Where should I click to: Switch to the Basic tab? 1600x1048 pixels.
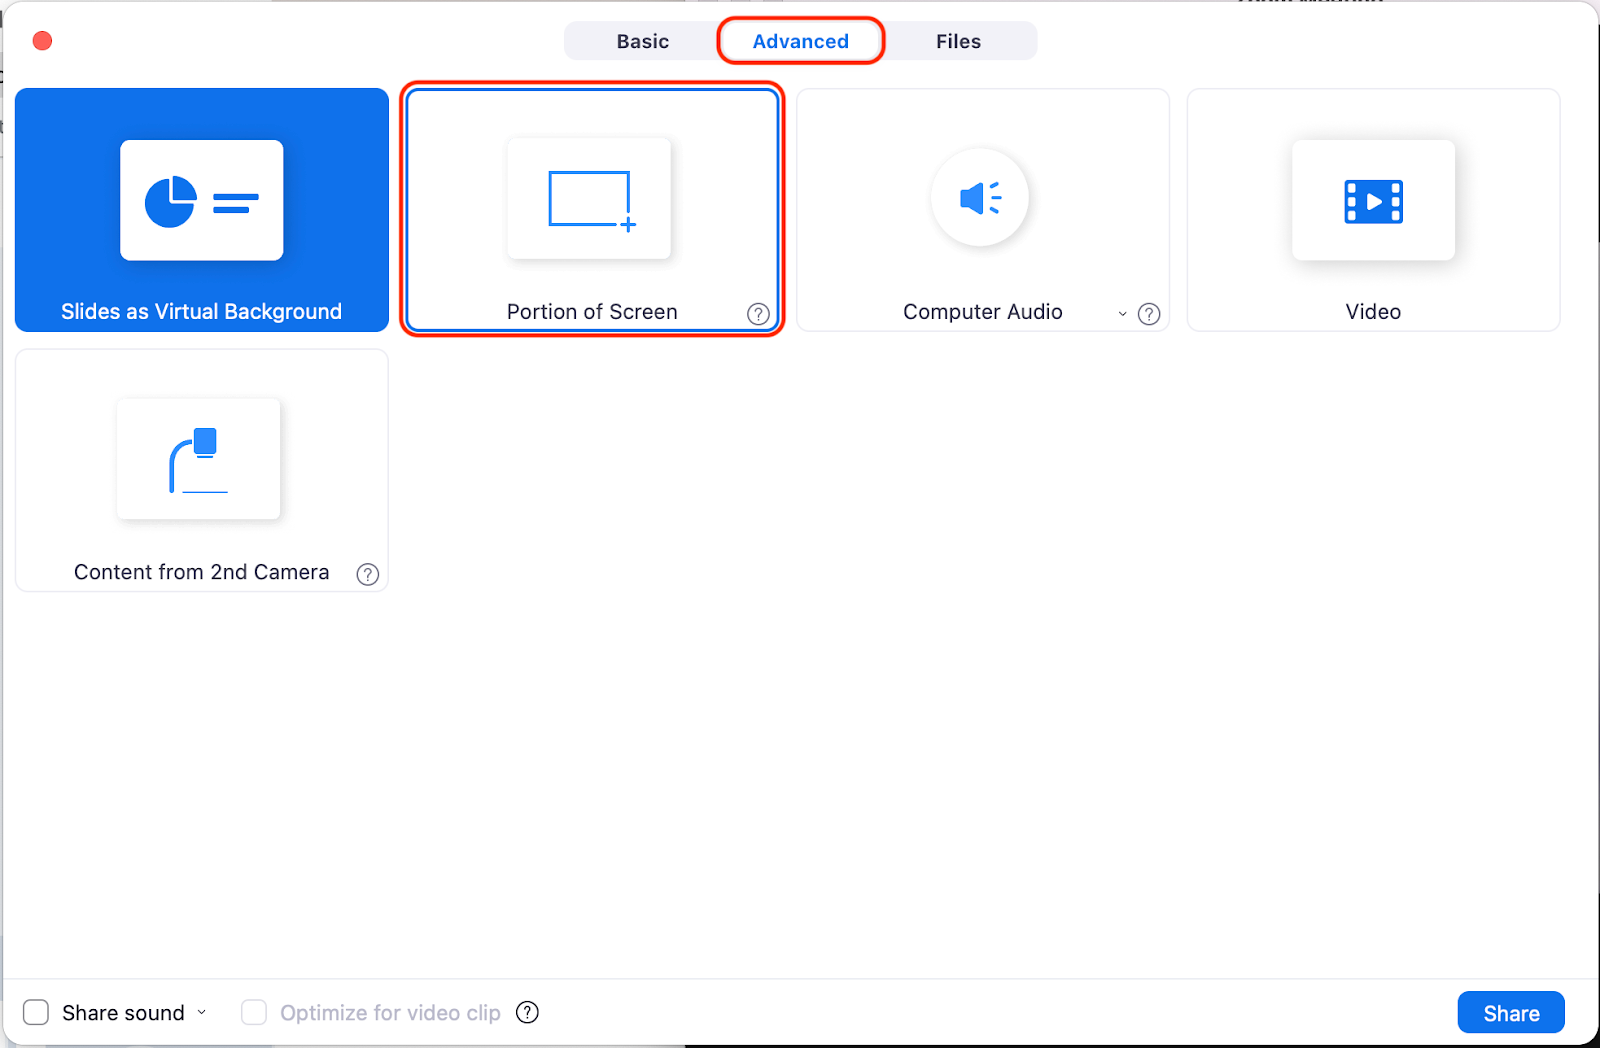click(643, 41)
